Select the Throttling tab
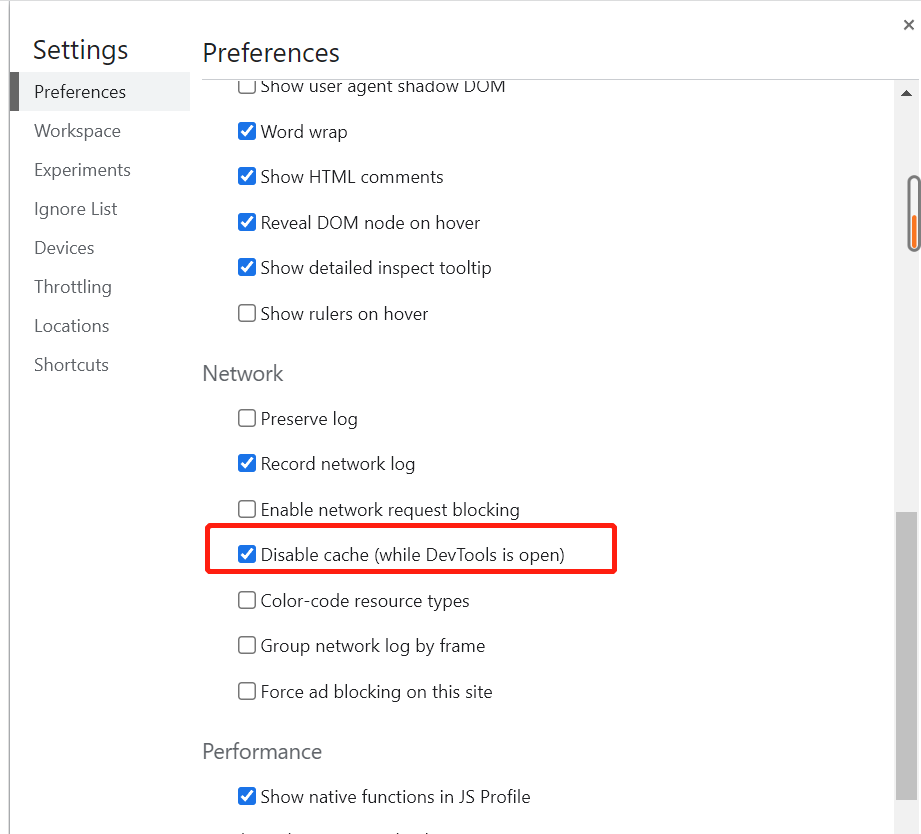 (73, 287)
